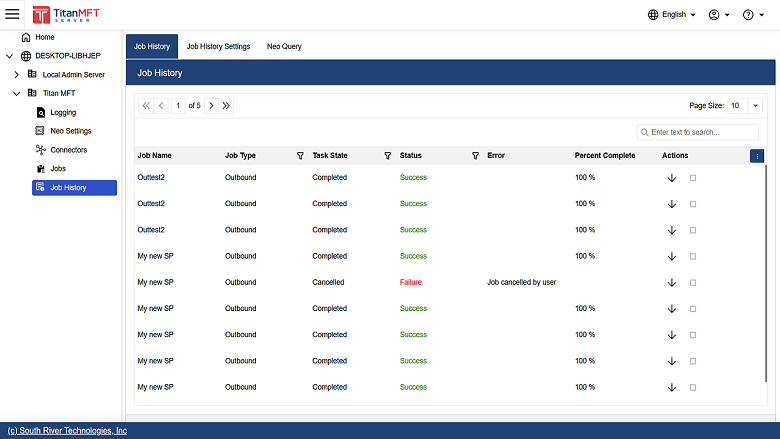
Task: Select the checkbox for the failed job row
Action: (693, 283)
